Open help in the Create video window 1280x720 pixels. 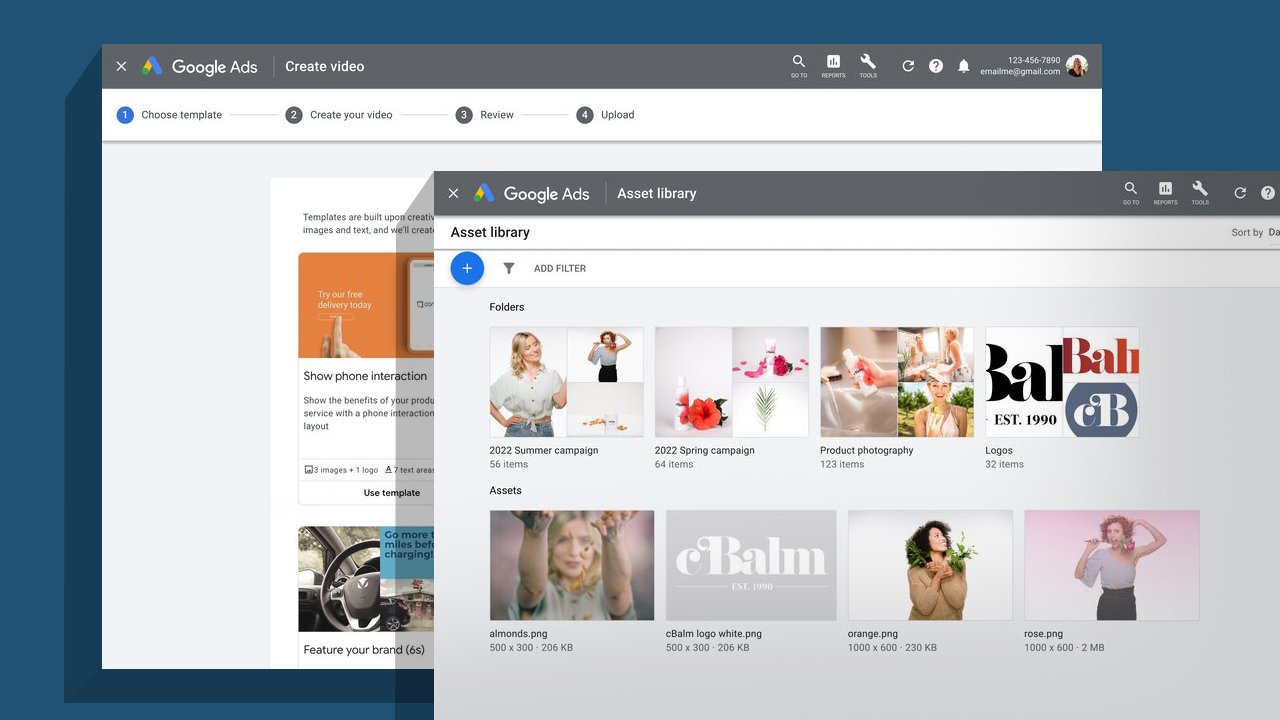tap(936, 66)
